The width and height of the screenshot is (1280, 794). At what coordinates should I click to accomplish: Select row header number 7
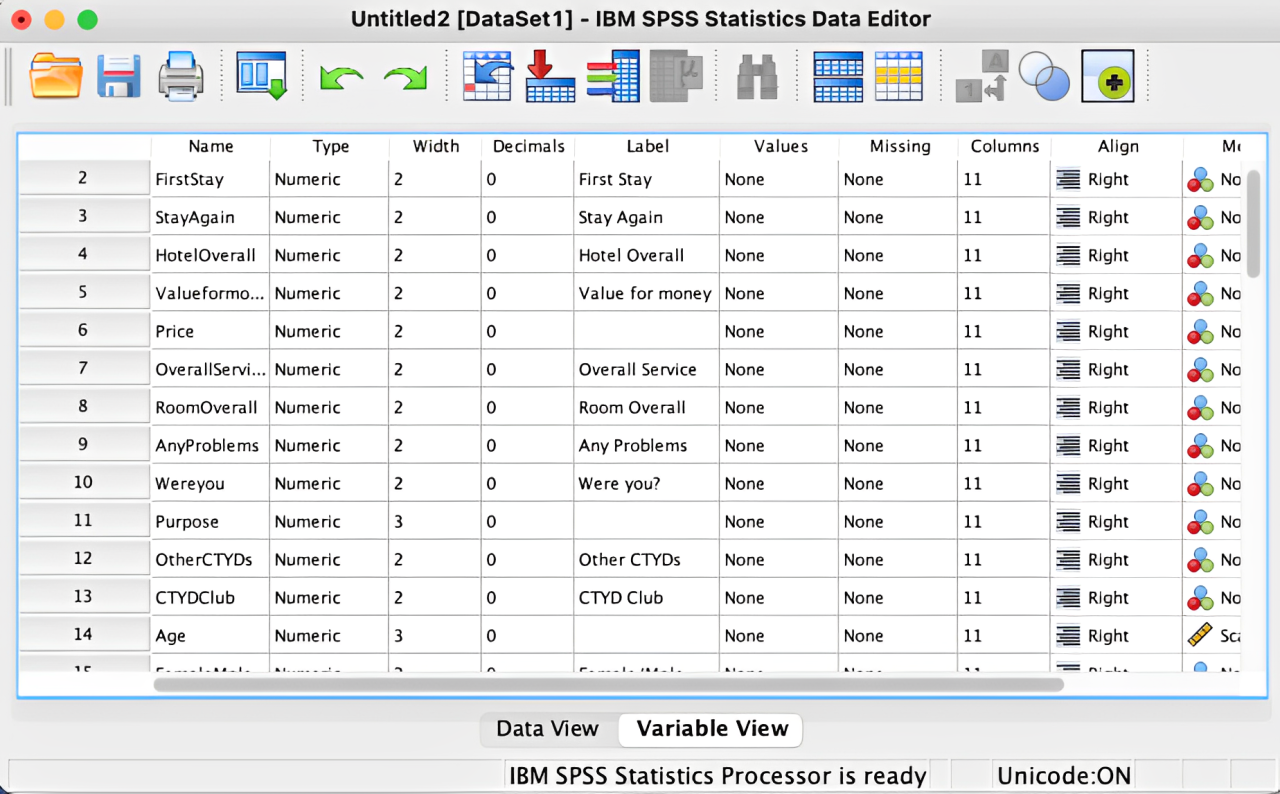(84, 369)
